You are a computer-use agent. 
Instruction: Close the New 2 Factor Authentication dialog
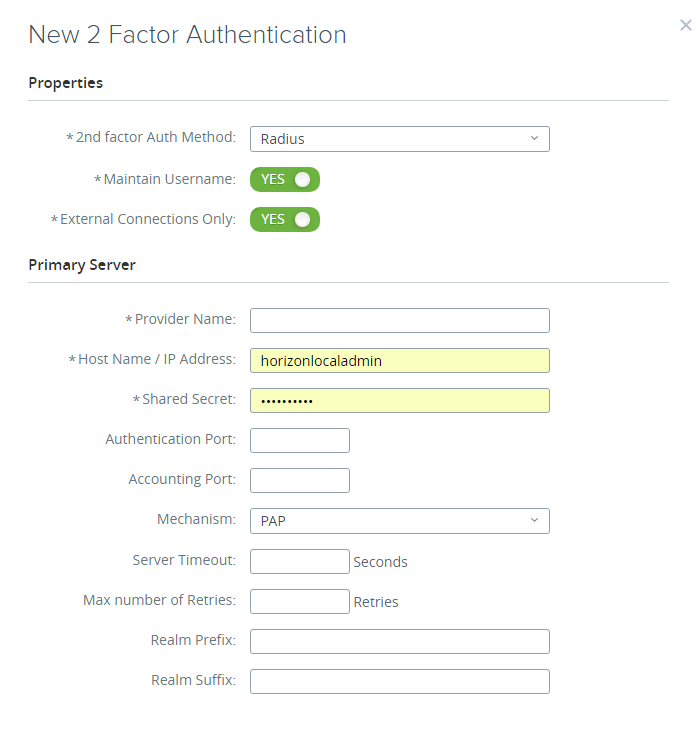pyautogui.click(x=685, y=26)
